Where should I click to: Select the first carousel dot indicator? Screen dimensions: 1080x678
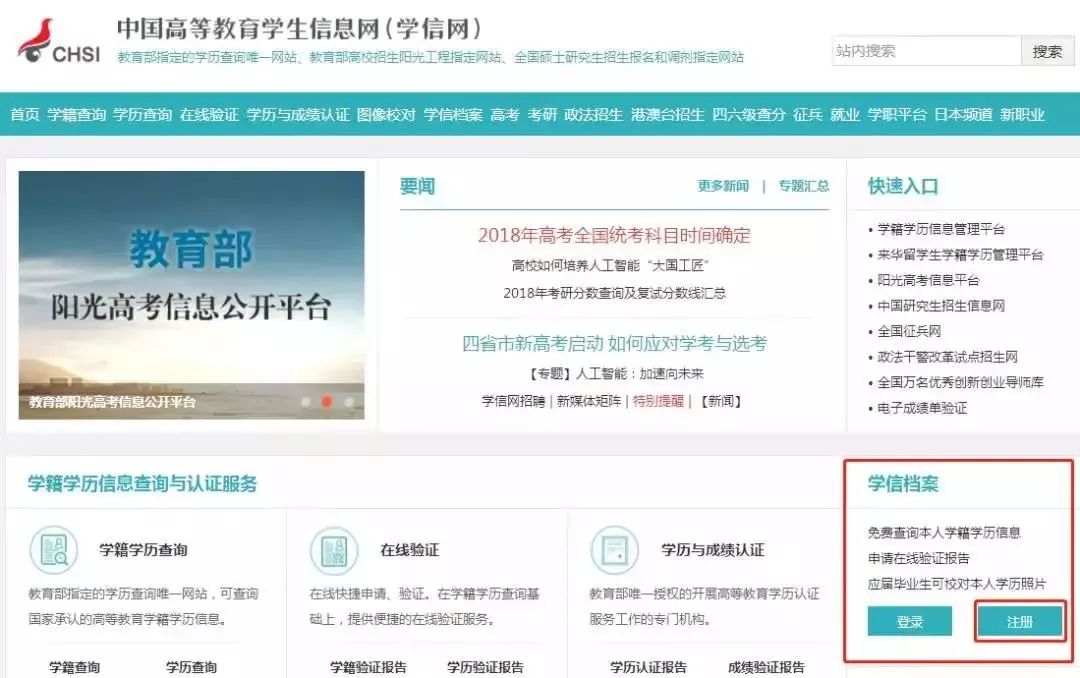coord(306,402)
